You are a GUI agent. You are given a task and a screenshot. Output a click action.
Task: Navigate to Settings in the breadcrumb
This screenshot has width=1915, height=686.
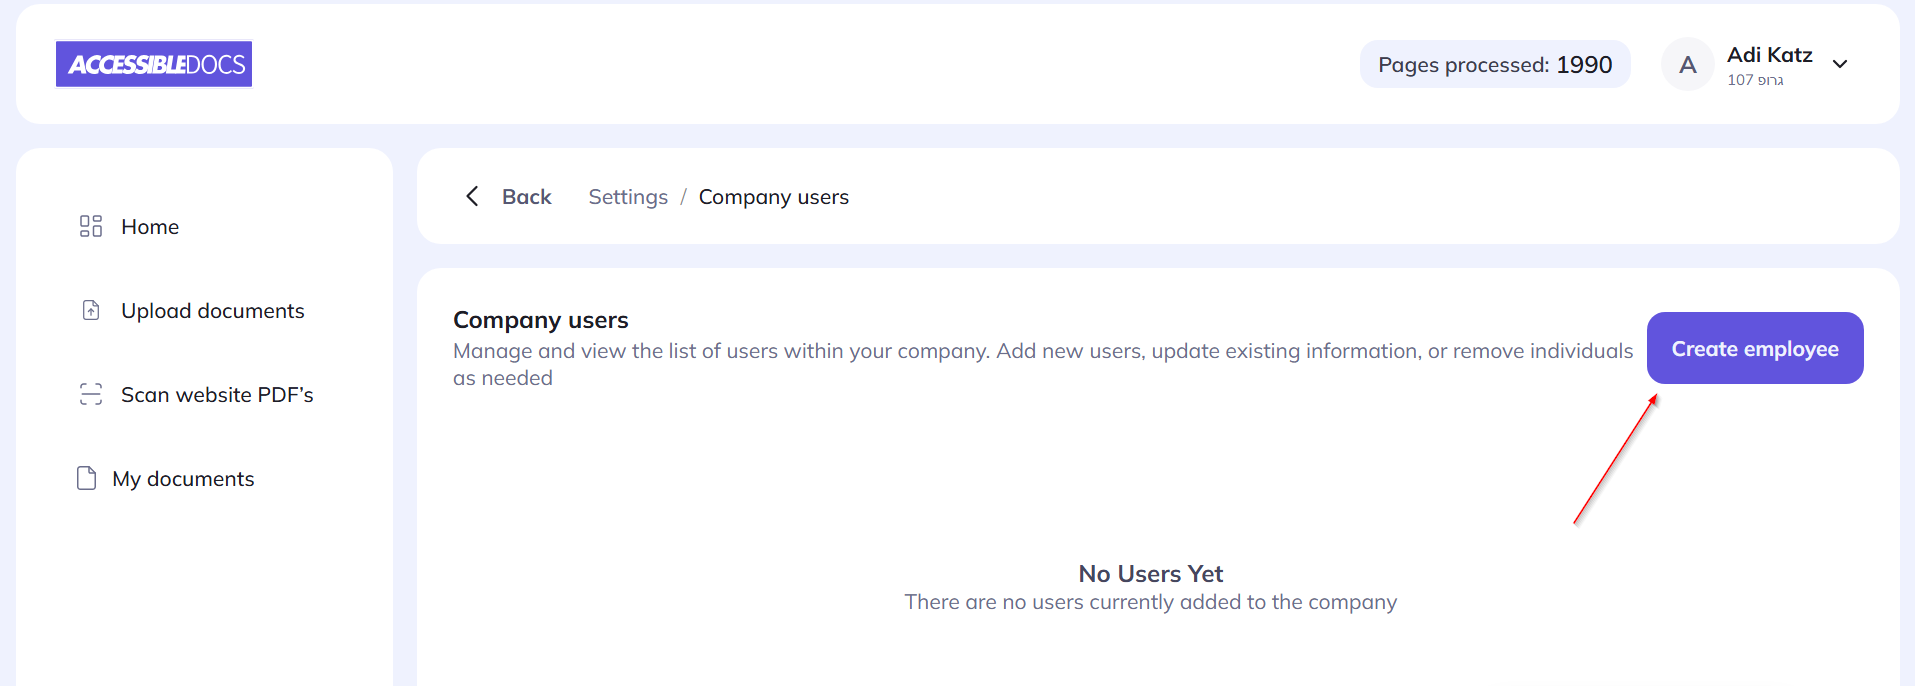point(628,197)
